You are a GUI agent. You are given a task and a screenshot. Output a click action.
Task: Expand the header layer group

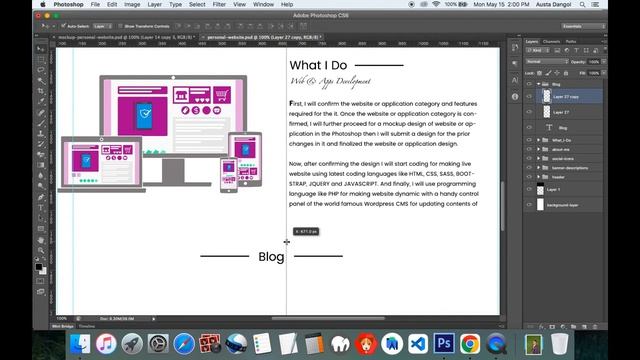click(x=538, y=177)
